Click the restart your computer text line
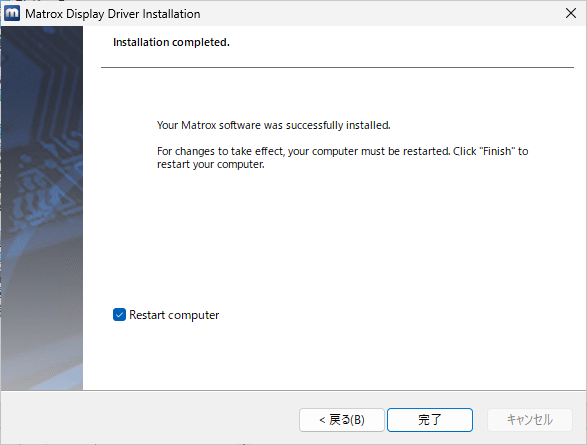Screen dimensions: 587x445 pos(211,164)
